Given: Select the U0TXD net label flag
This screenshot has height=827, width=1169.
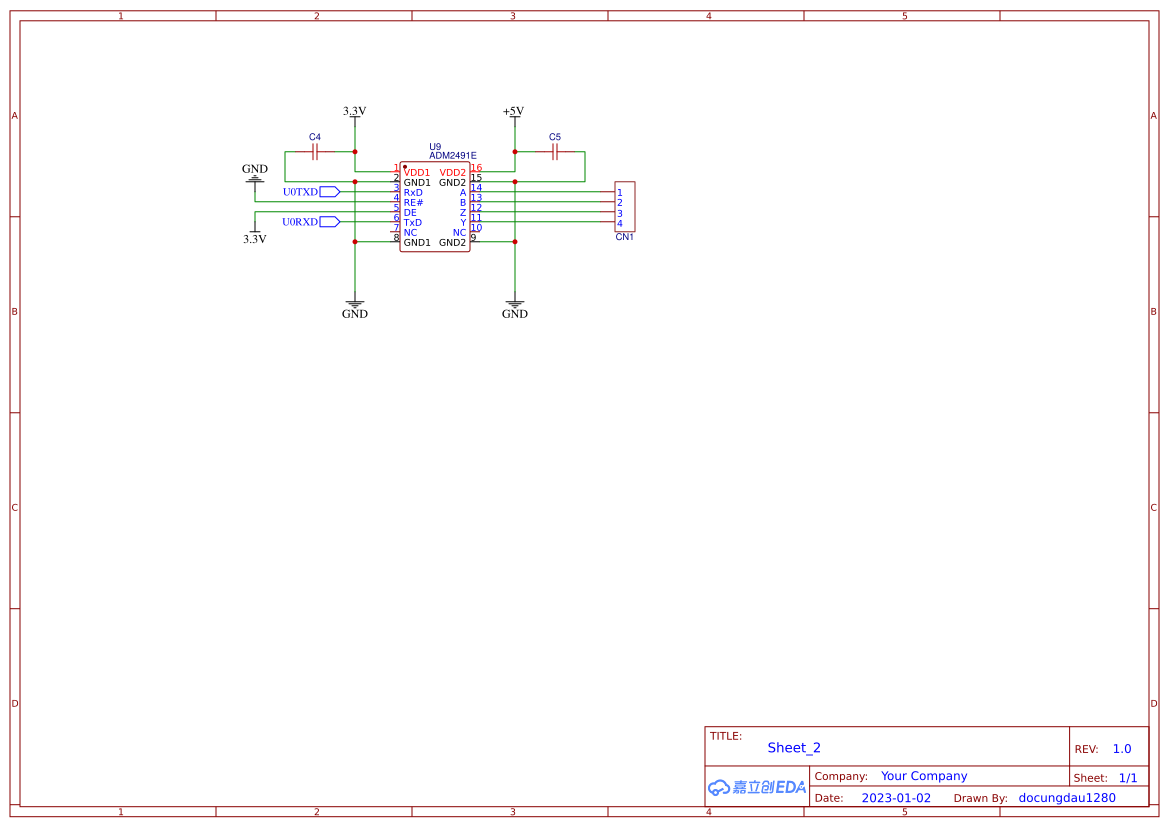Looking at the screenshot, I should coord(313,191).
